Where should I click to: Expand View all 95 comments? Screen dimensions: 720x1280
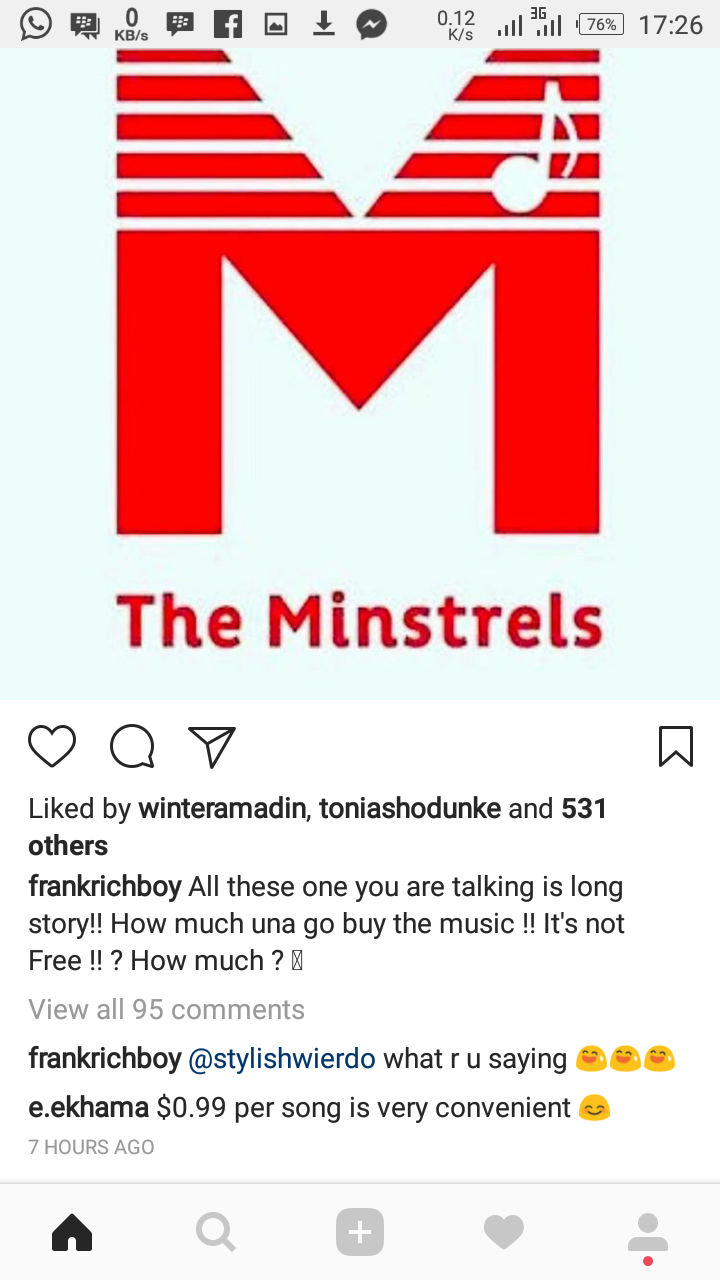[x=166, y=1010]
